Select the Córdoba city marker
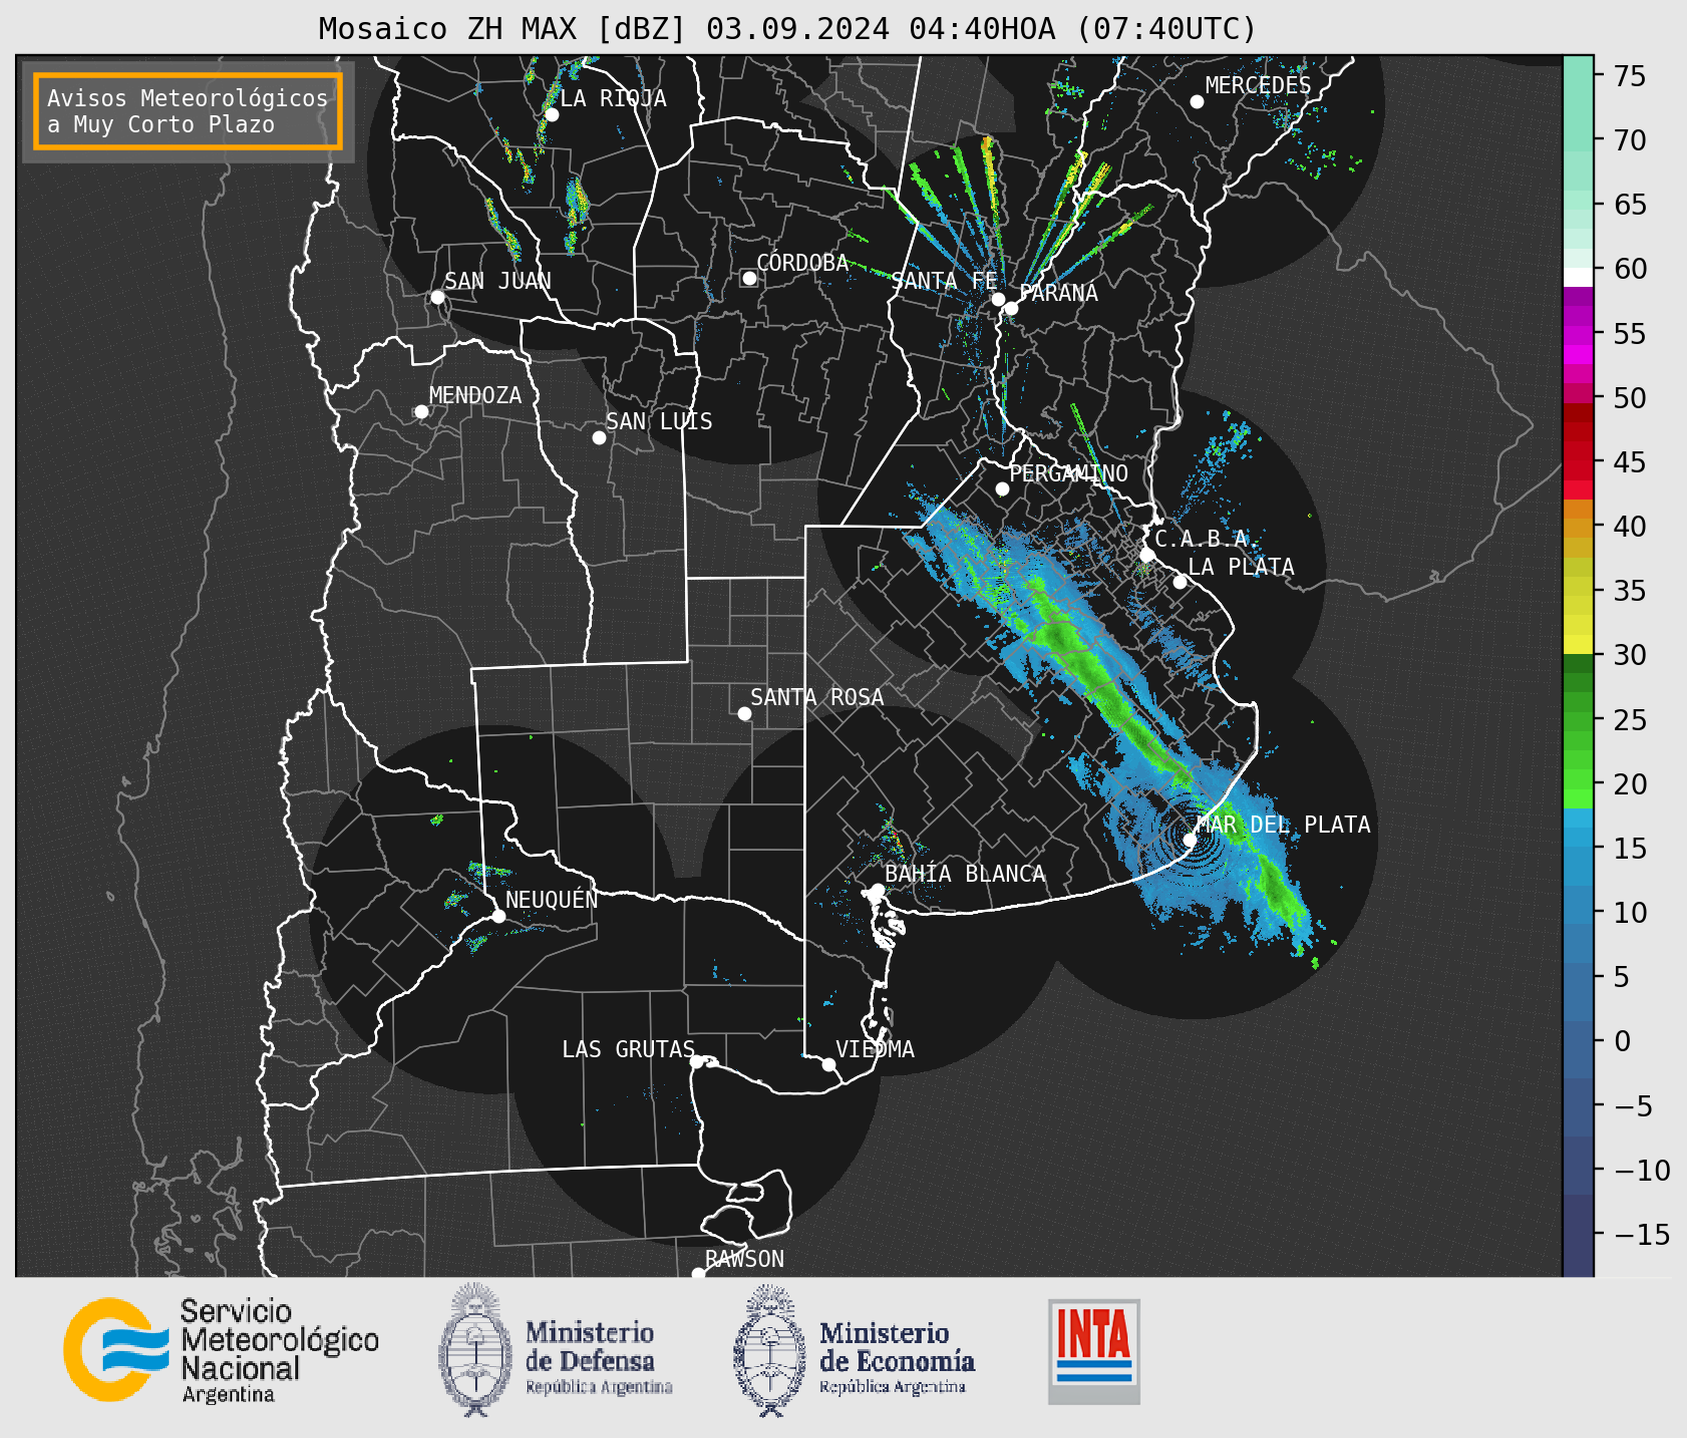1687x1438 pixels. tap(749, 278)
